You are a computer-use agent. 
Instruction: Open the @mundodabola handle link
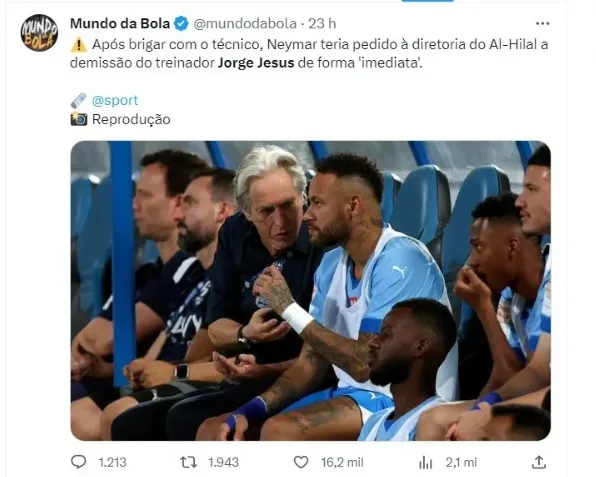pos(245,24)
